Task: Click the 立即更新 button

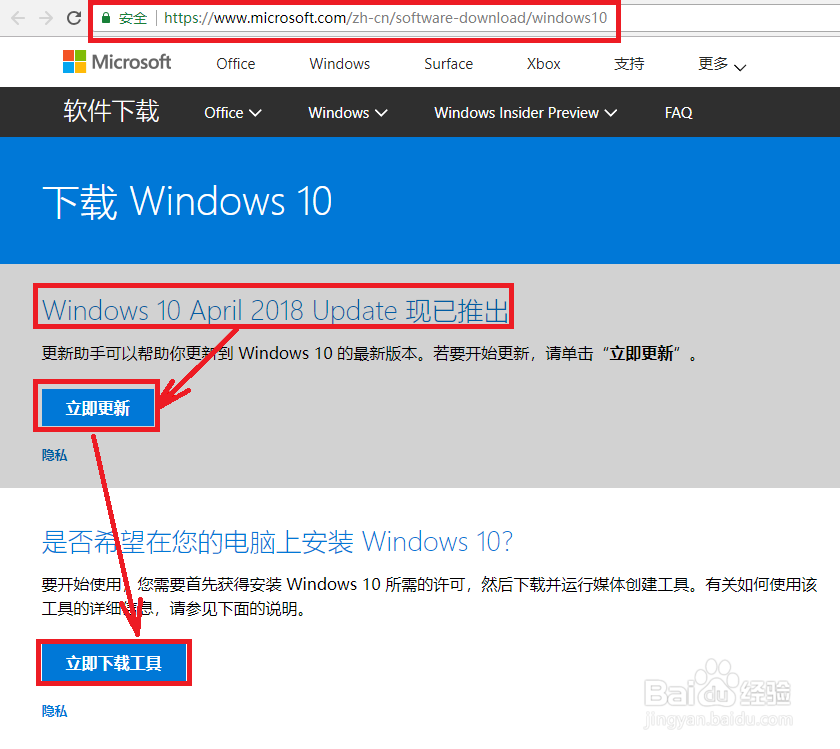Action: coord(98,408)
